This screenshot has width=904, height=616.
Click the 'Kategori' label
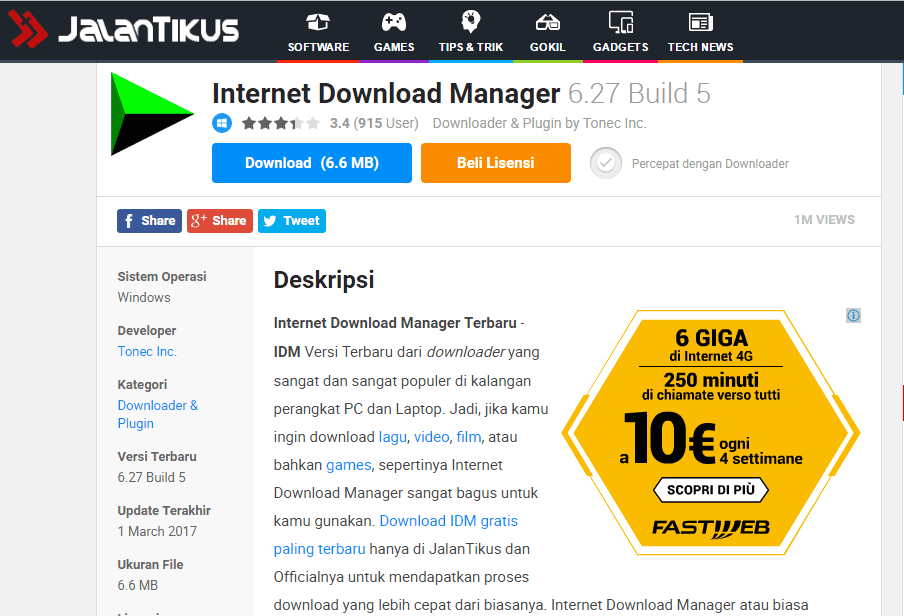click(142, 385)
